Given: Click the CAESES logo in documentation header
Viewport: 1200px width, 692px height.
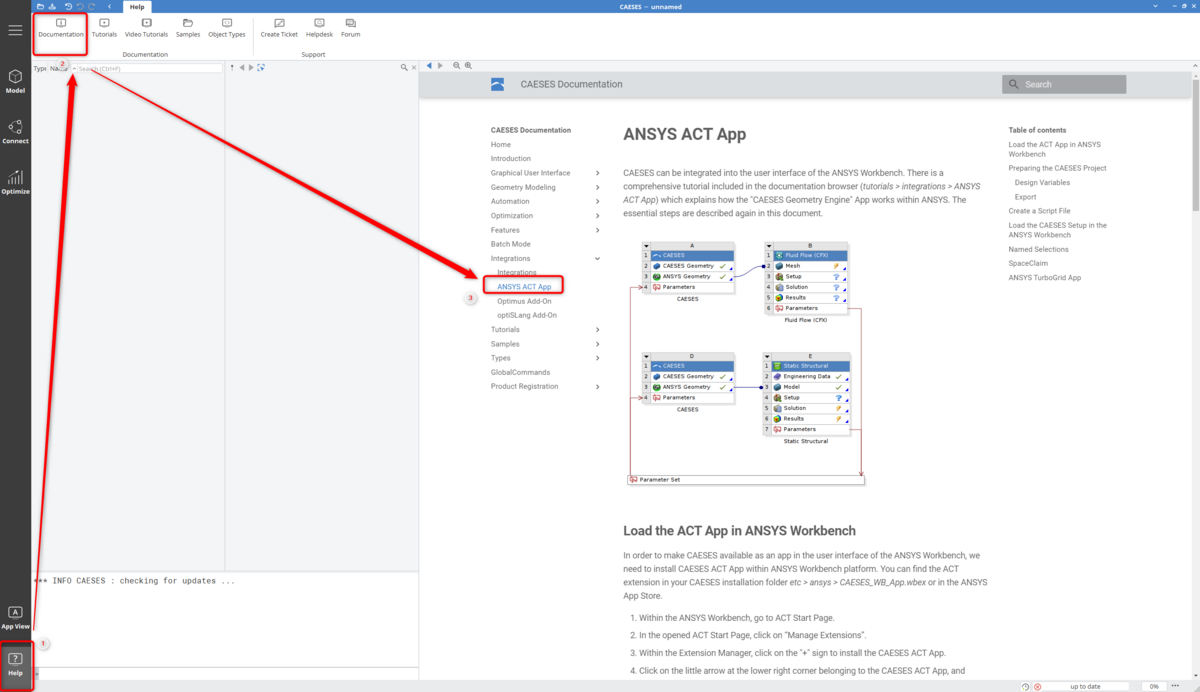Looking at the screenshot, I should (x=498, y=85).
